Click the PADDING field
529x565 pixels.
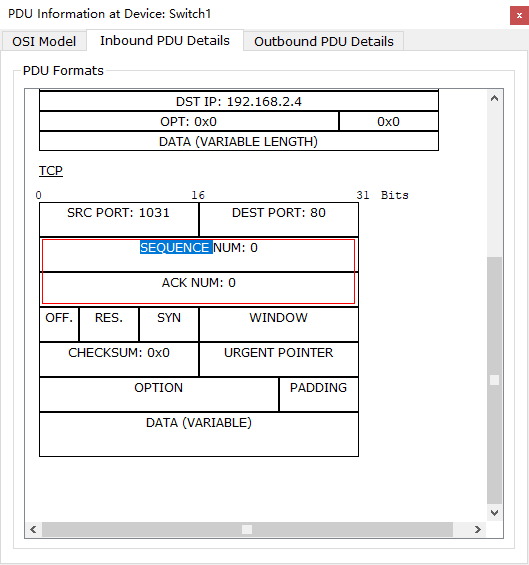(x=319, y=394)
